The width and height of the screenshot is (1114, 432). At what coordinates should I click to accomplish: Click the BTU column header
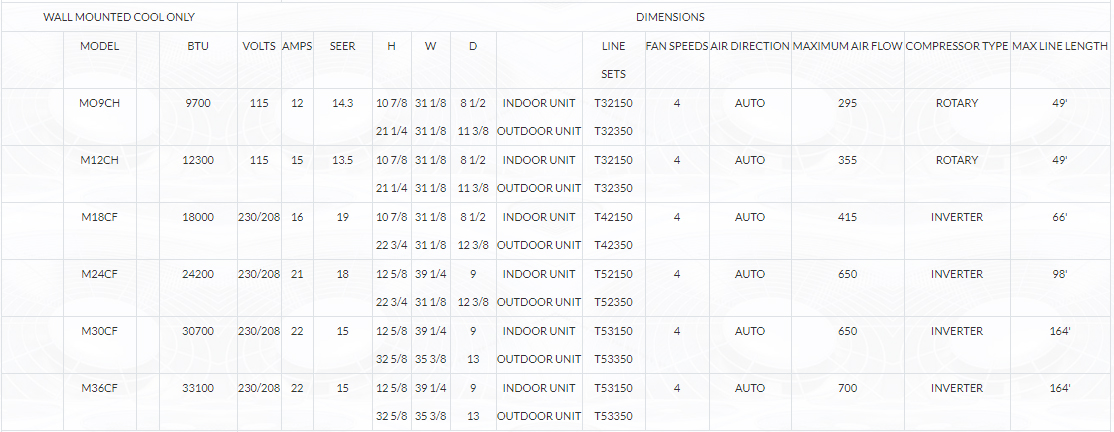[x=198, y=46]
